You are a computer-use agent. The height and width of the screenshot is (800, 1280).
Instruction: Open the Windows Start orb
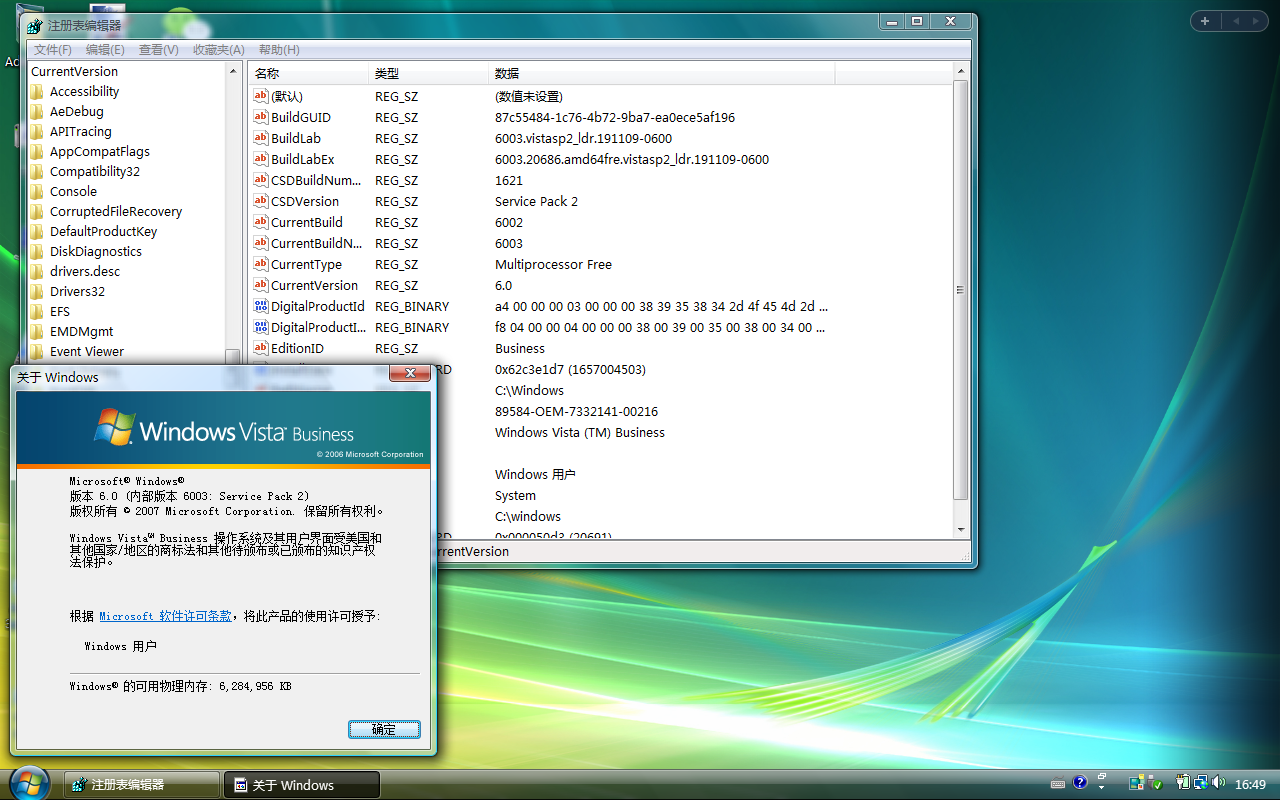(x=28, y=782)
